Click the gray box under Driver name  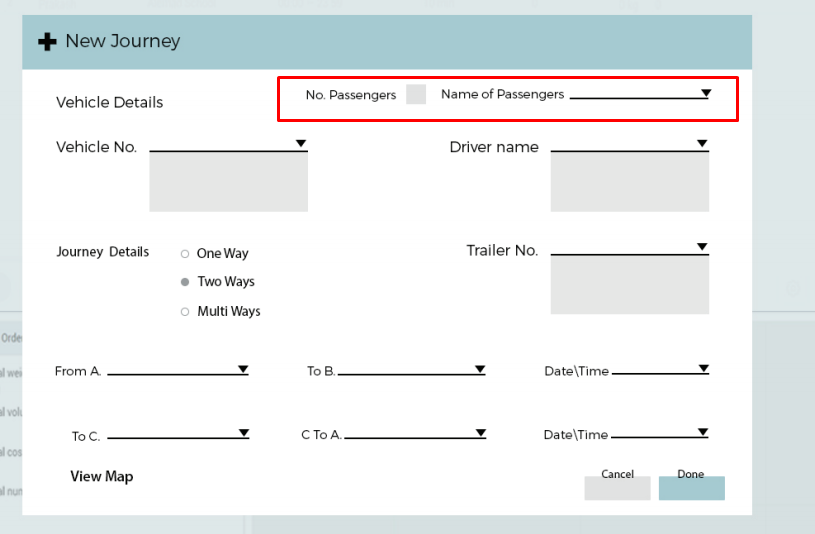click(629, 182)
